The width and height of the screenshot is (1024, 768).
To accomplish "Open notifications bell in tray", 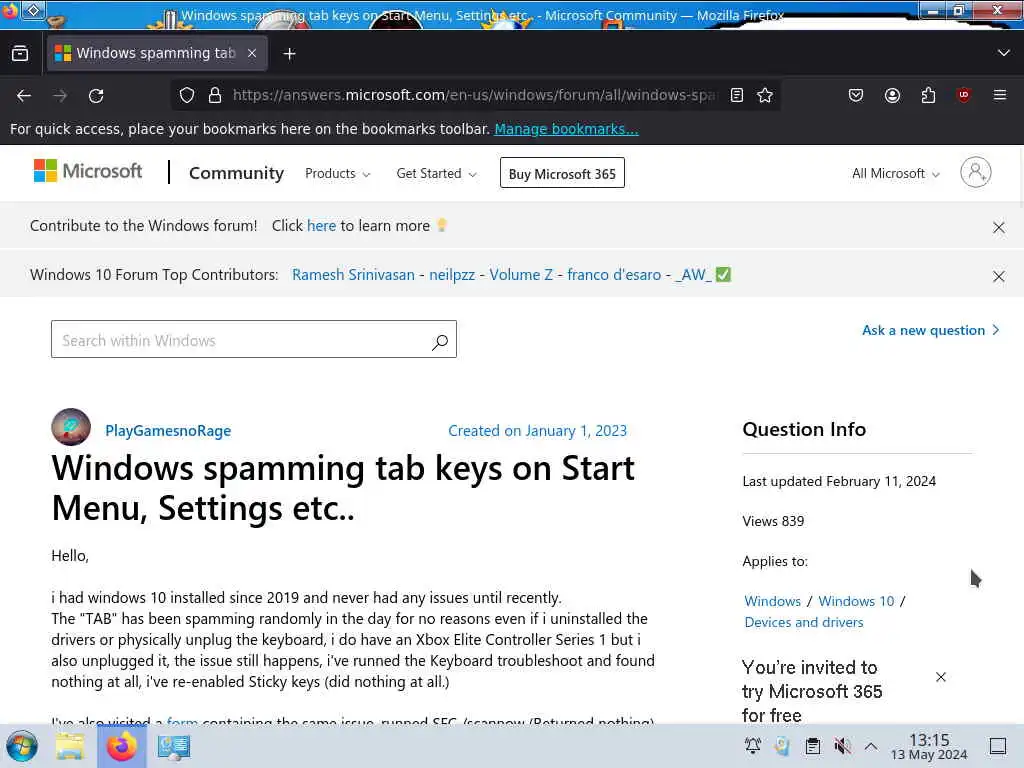I will (x=753, y=746).
